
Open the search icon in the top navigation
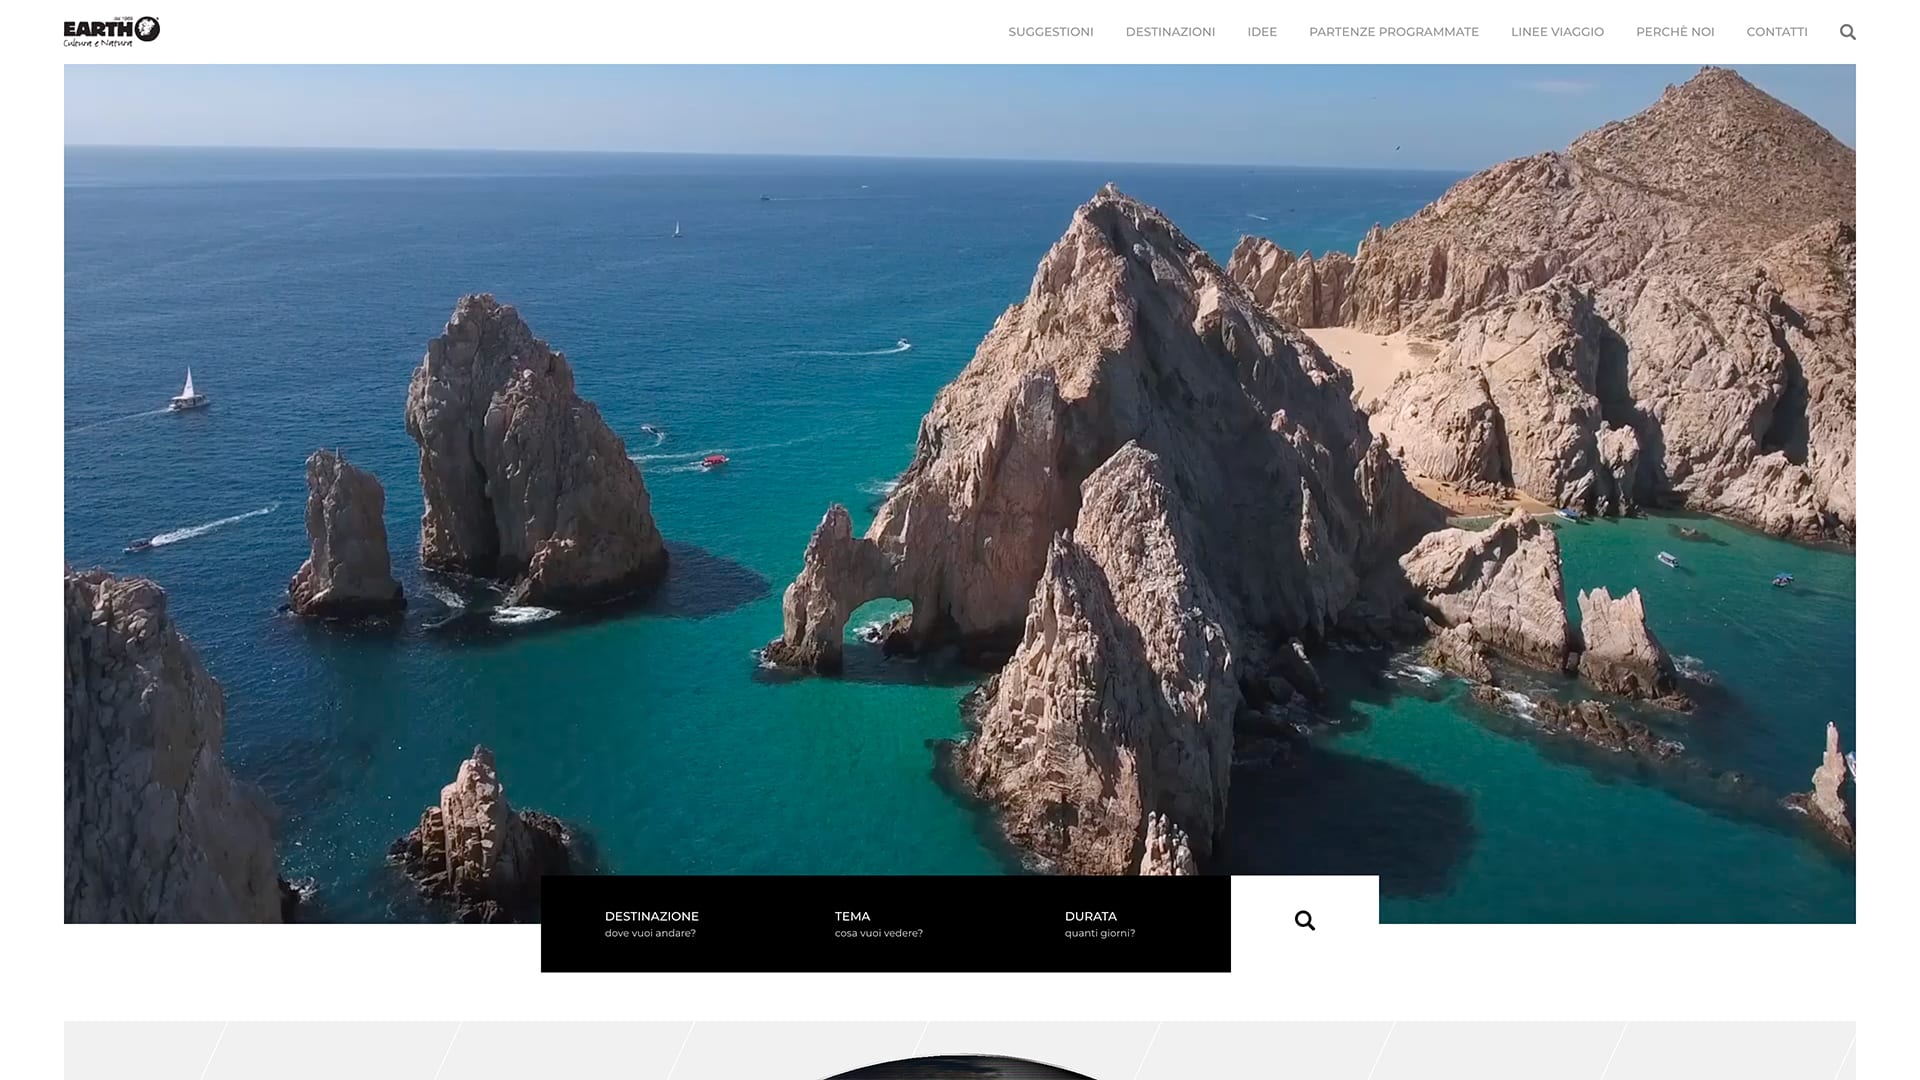pos(1847,32)
